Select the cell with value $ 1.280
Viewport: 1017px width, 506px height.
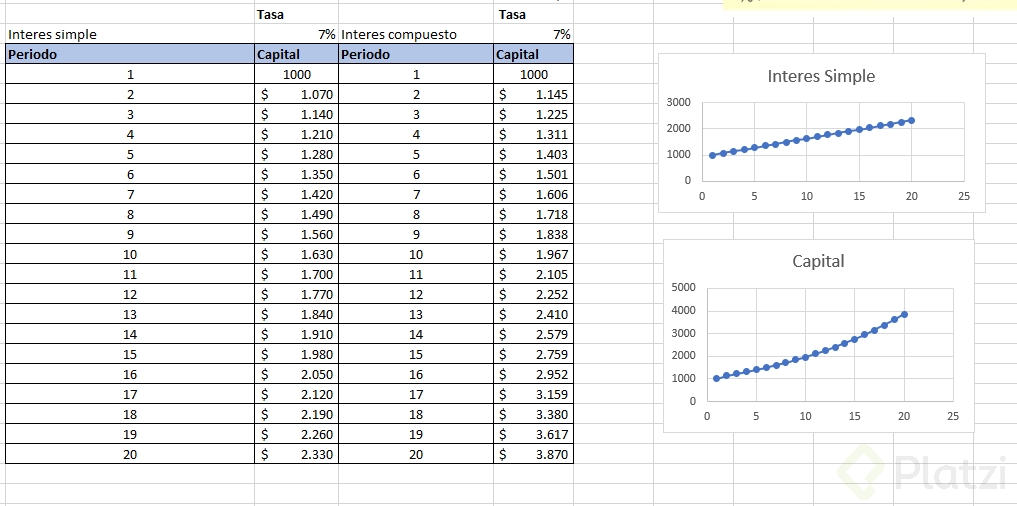coord(296,154)
